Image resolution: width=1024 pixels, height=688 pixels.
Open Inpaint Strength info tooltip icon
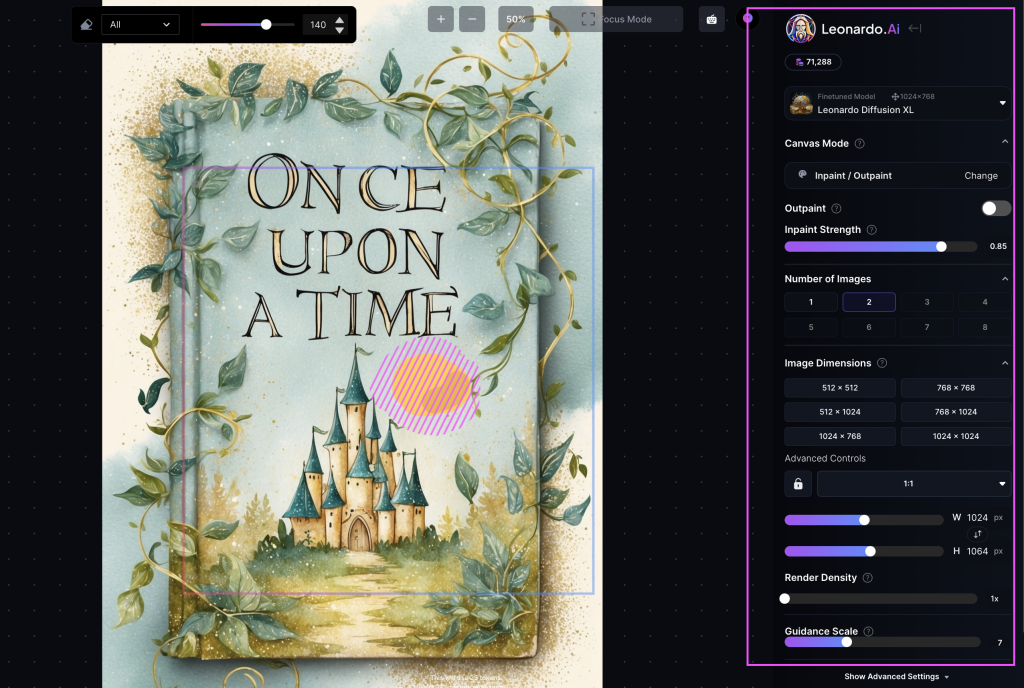(x=872, y=230)
